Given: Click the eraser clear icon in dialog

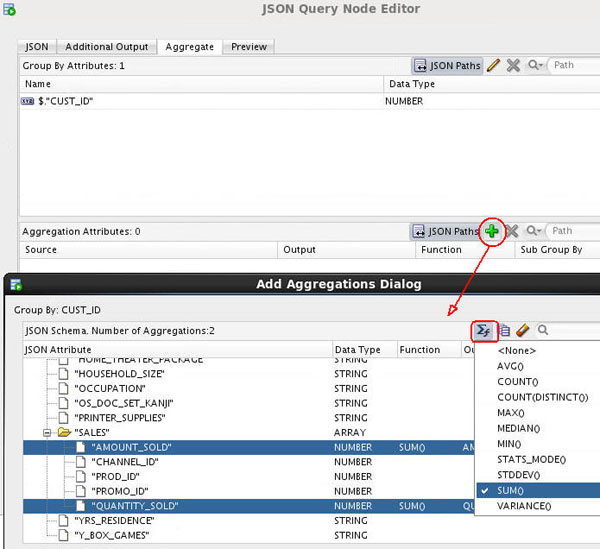Looking at the screenshot, I should (x=523, y=331).
